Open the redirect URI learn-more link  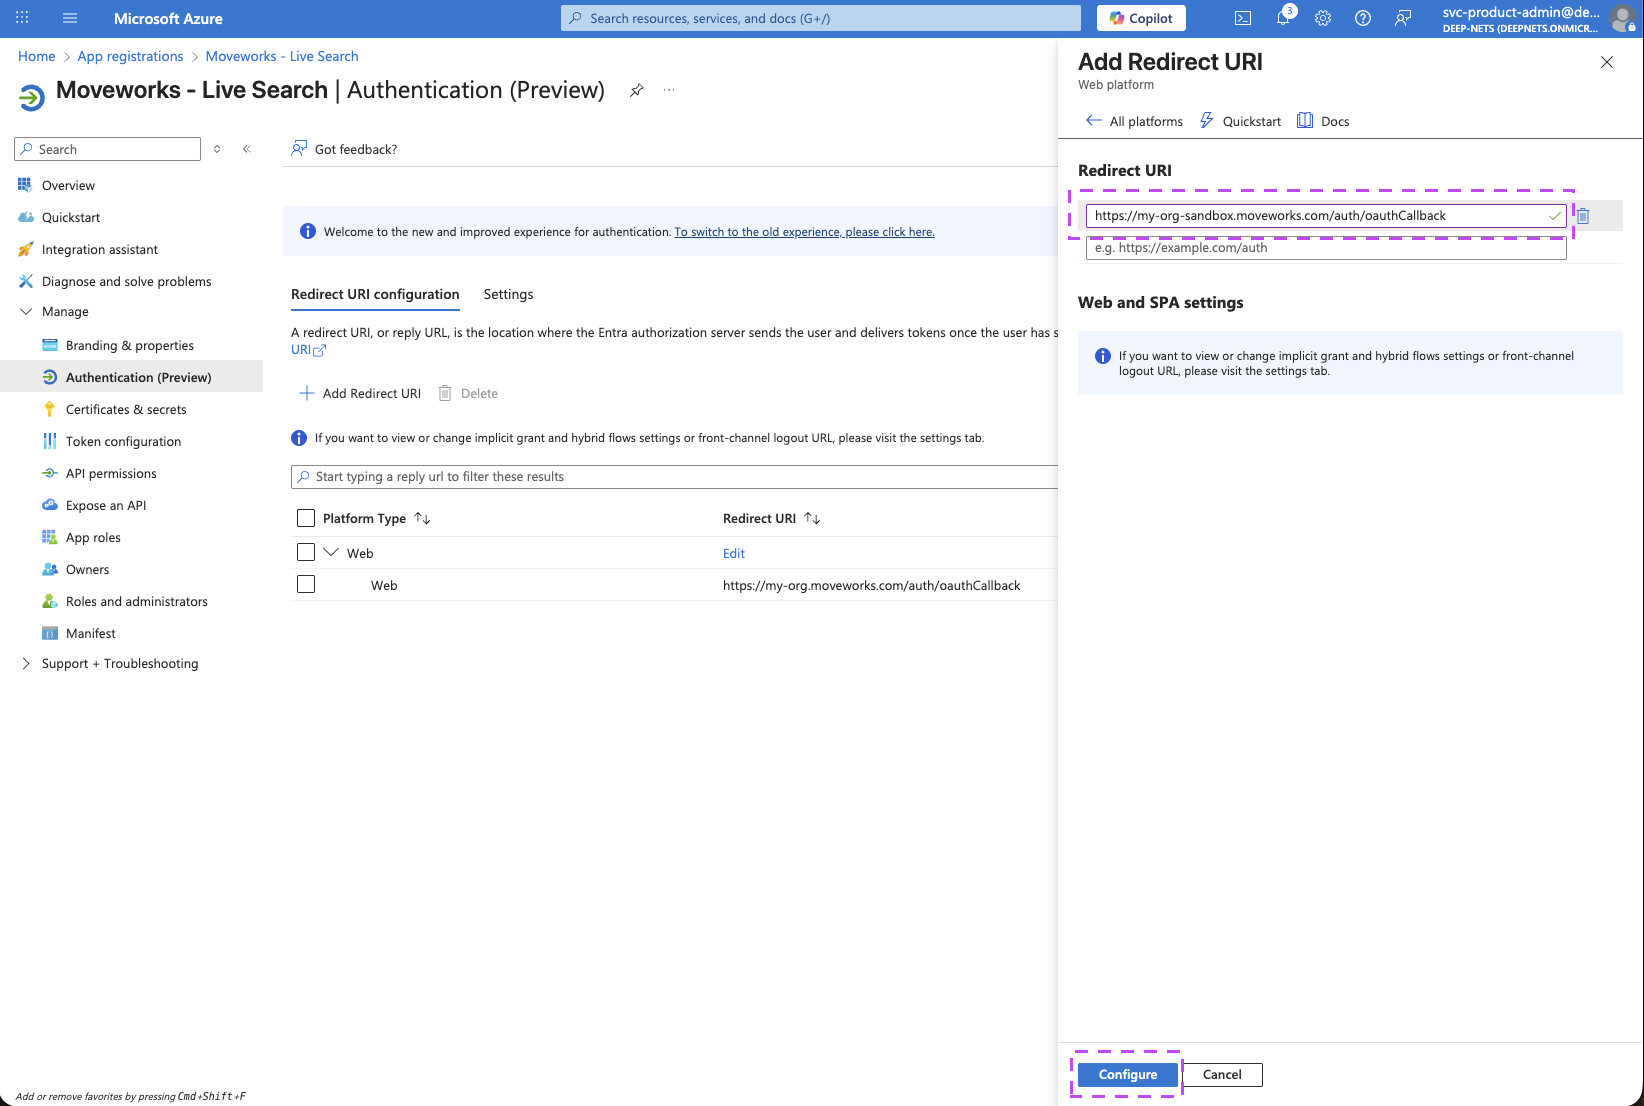pyautogui.click(x=308, y=350)
